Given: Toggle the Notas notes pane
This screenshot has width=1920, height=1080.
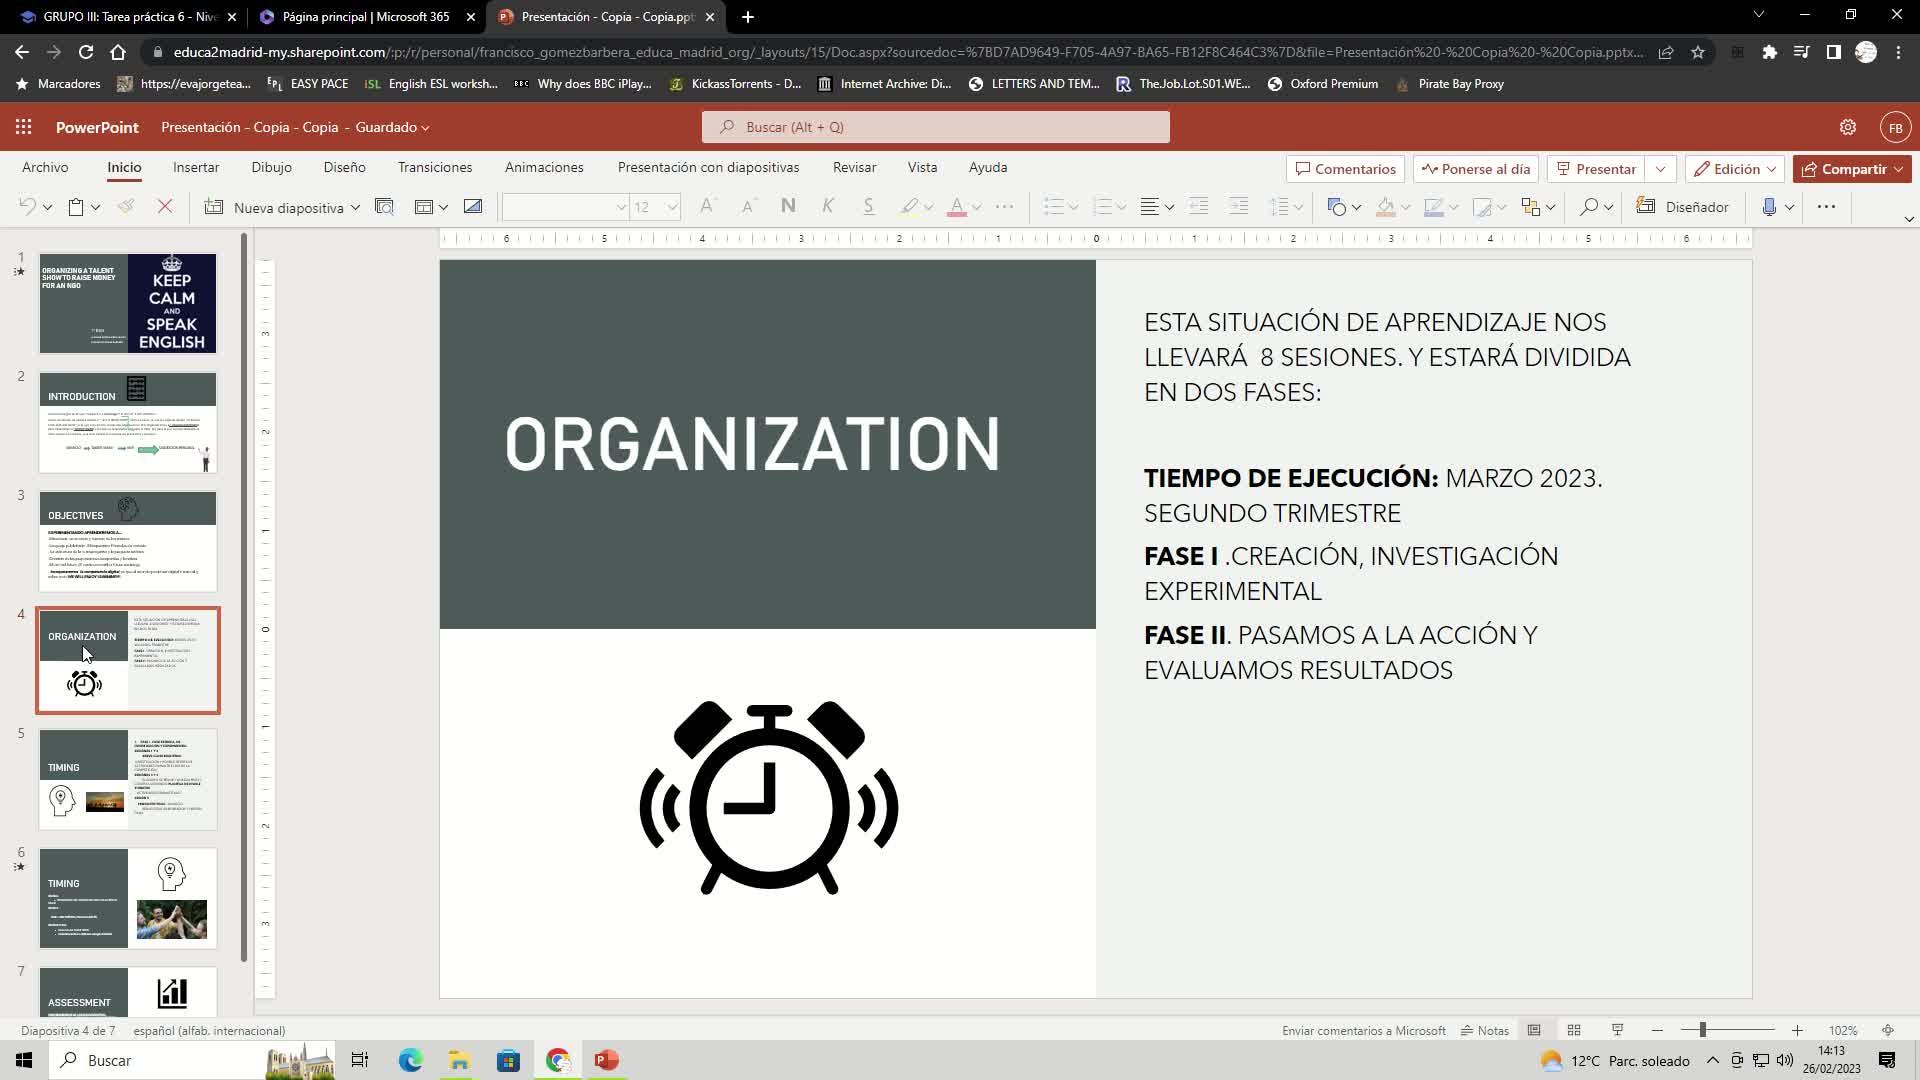Looking at the screenshot, I should click(x=1485, y=1030).
